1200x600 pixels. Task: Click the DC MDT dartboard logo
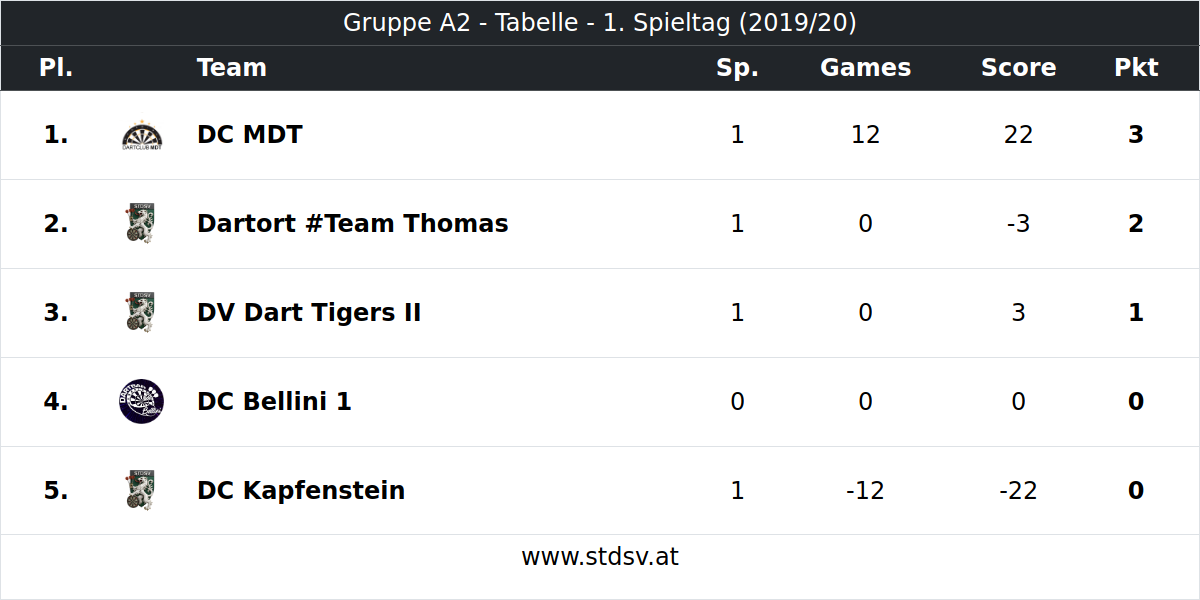141,135
